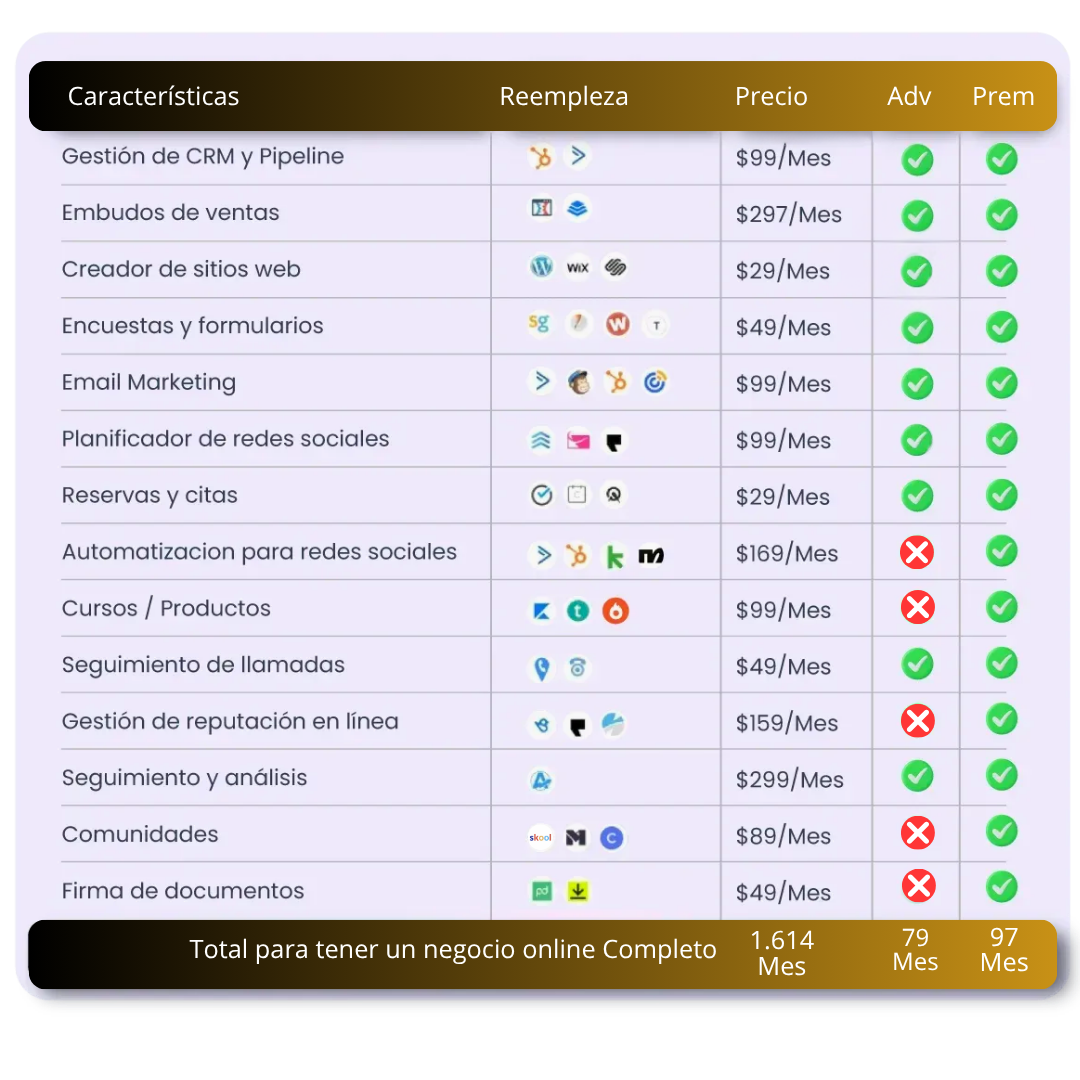Select the Características column header
The width and height of the screenshot is (1080, 1080).
pyautogui.click(x=153, y=96)
